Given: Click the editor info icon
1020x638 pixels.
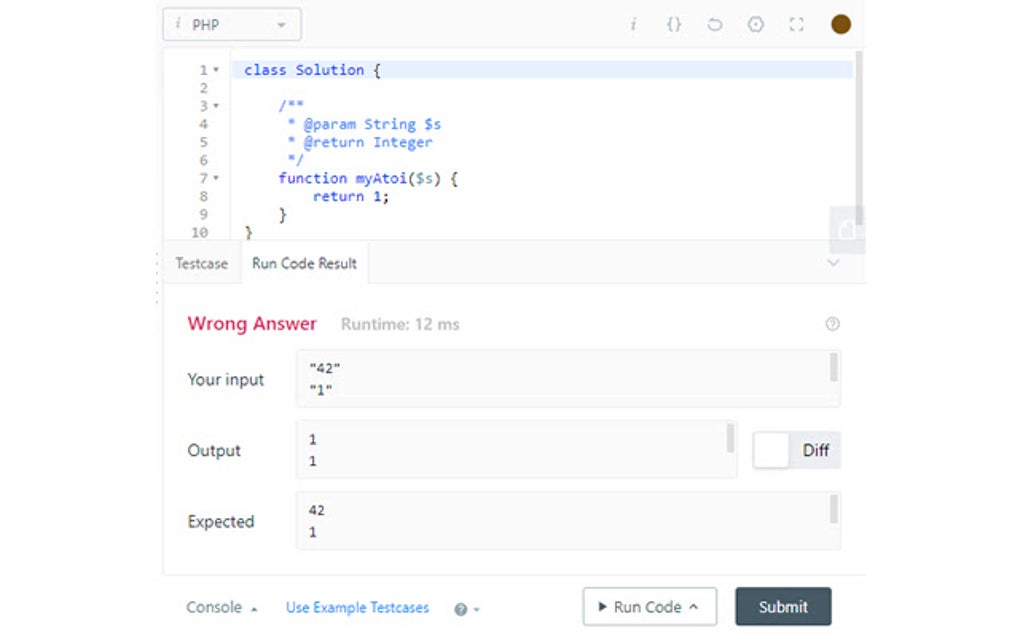Looking at the screenshot, I should [x=633, y=24].
